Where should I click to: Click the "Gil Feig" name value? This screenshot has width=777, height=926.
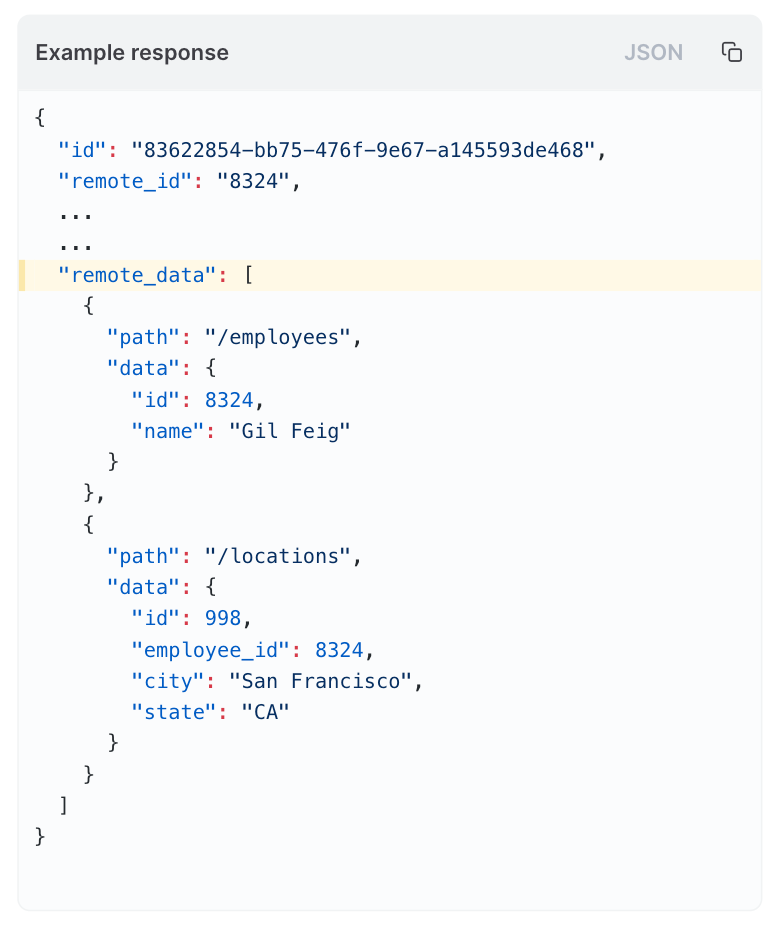click(x=290, y=430)
